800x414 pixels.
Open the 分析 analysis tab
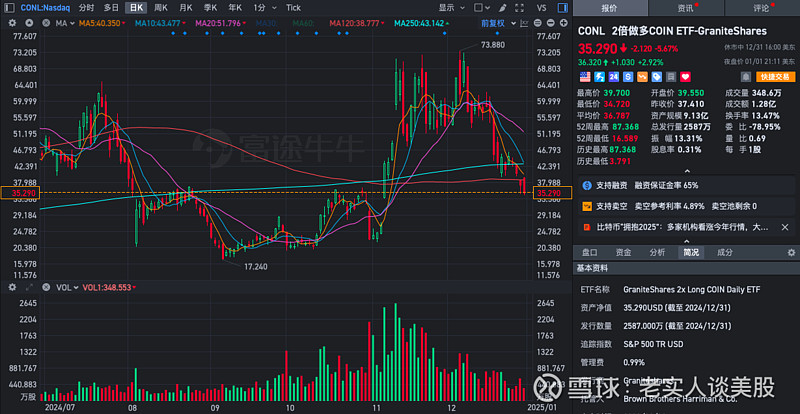(x=657, y=252)
